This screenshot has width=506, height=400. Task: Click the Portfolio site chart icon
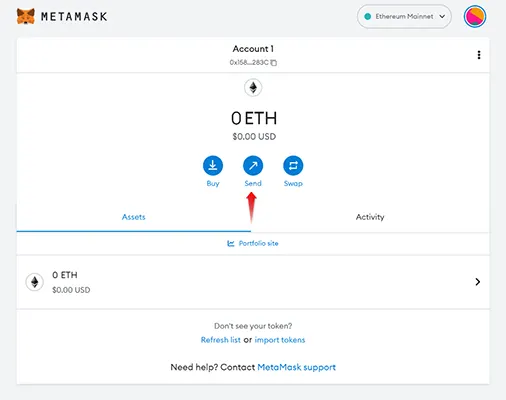(231, 244)
